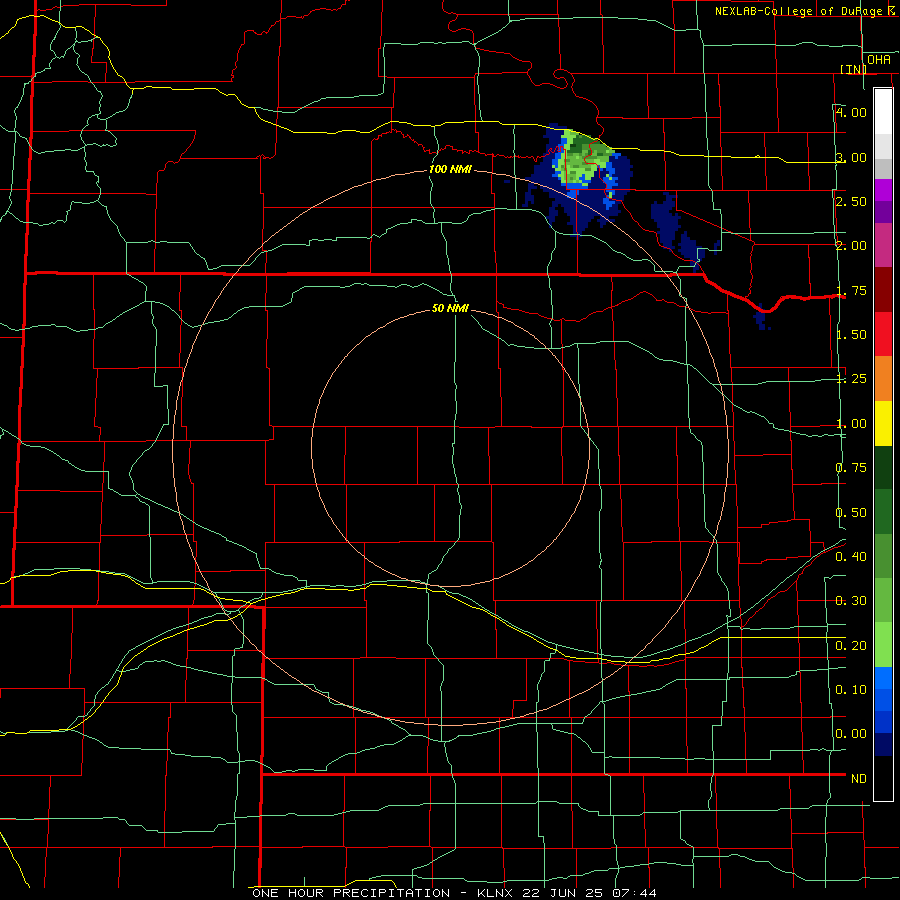Click the 1.50 scale value
This screenshot has height=900, width=900.
click(851, 335)
